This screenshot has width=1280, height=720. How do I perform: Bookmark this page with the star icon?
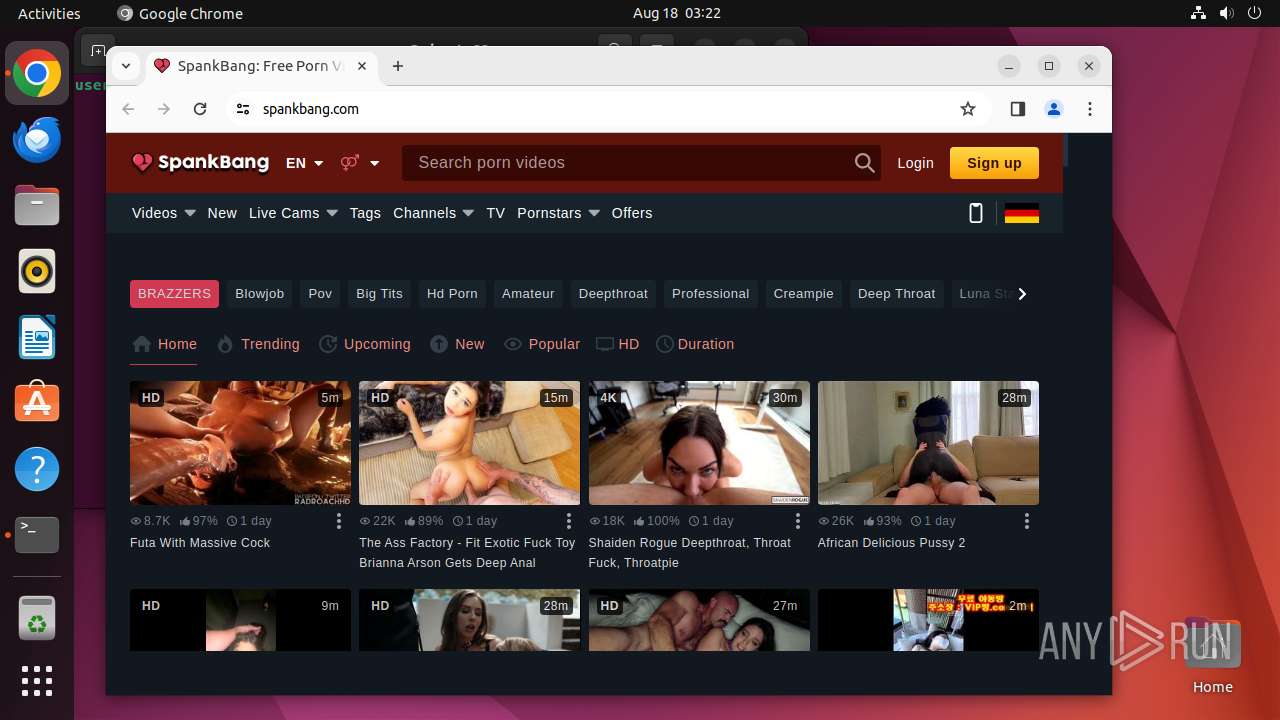click(967, 109)
